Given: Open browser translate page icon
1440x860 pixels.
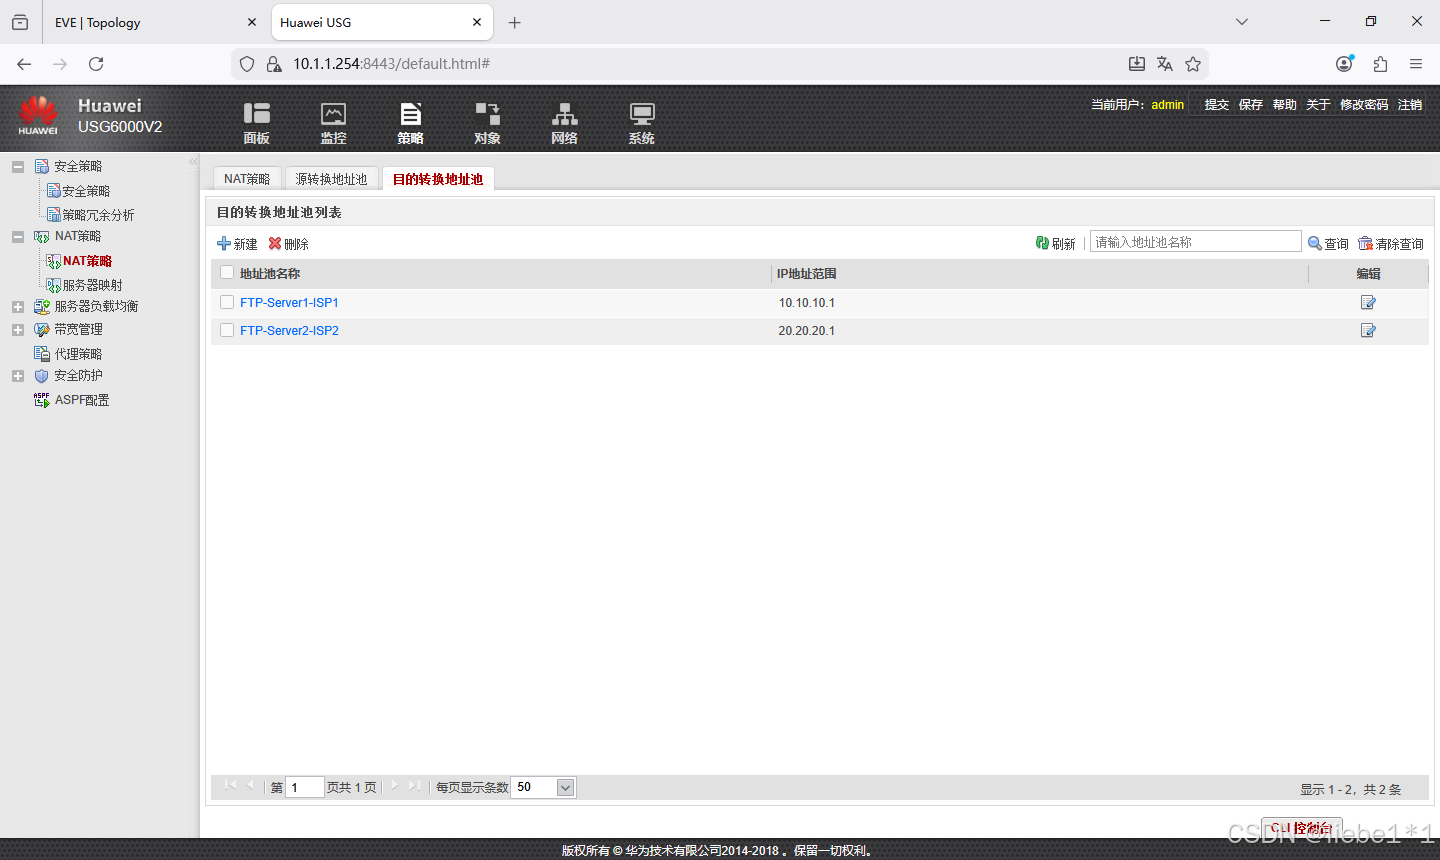Looking at the screenshot, I should click(1164, 64).
